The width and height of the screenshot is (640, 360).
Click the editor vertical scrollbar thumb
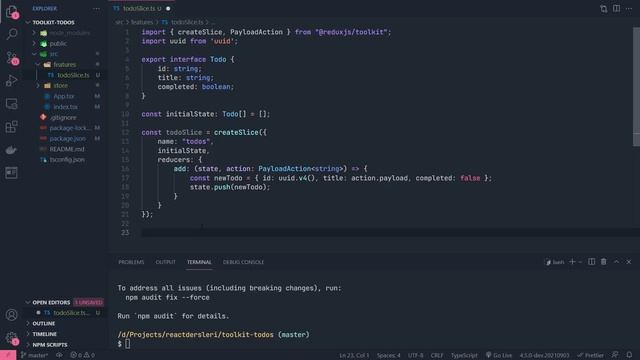(x=636, y=87)
